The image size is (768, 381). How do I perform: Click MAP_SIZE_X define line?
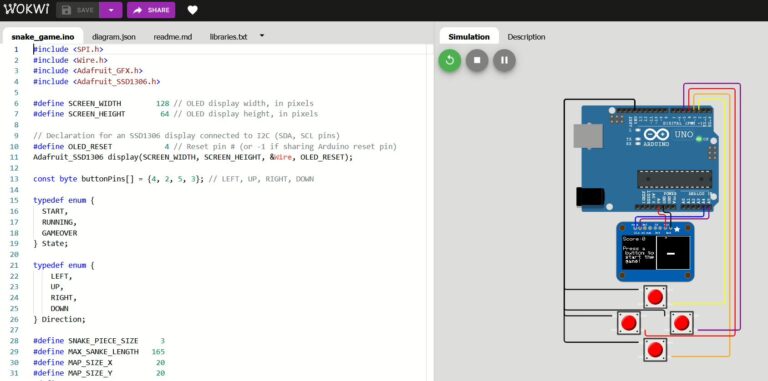pos(99,362)
